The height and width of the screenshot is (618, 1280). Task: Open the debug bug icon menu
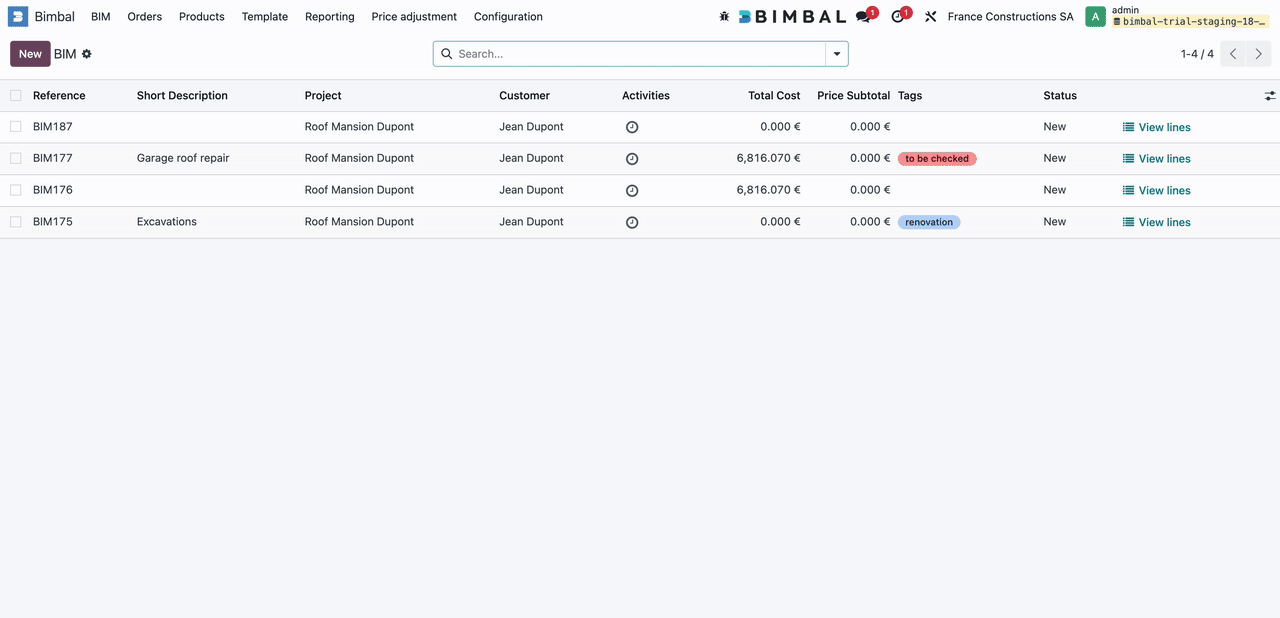[725, 17]
